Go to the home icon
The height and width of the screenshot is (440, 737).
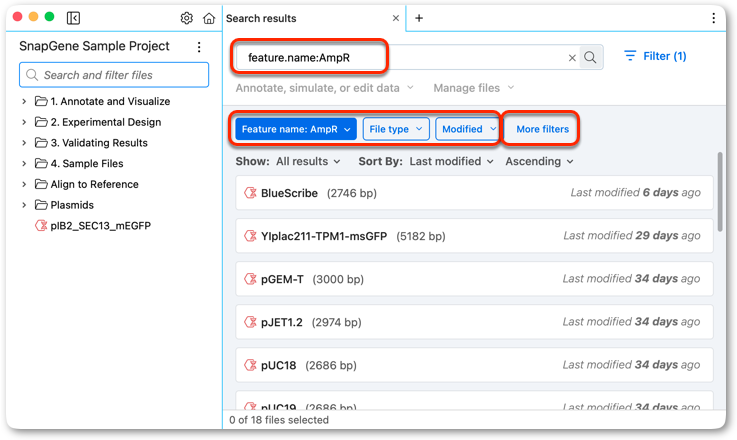[x=209, y=18]
